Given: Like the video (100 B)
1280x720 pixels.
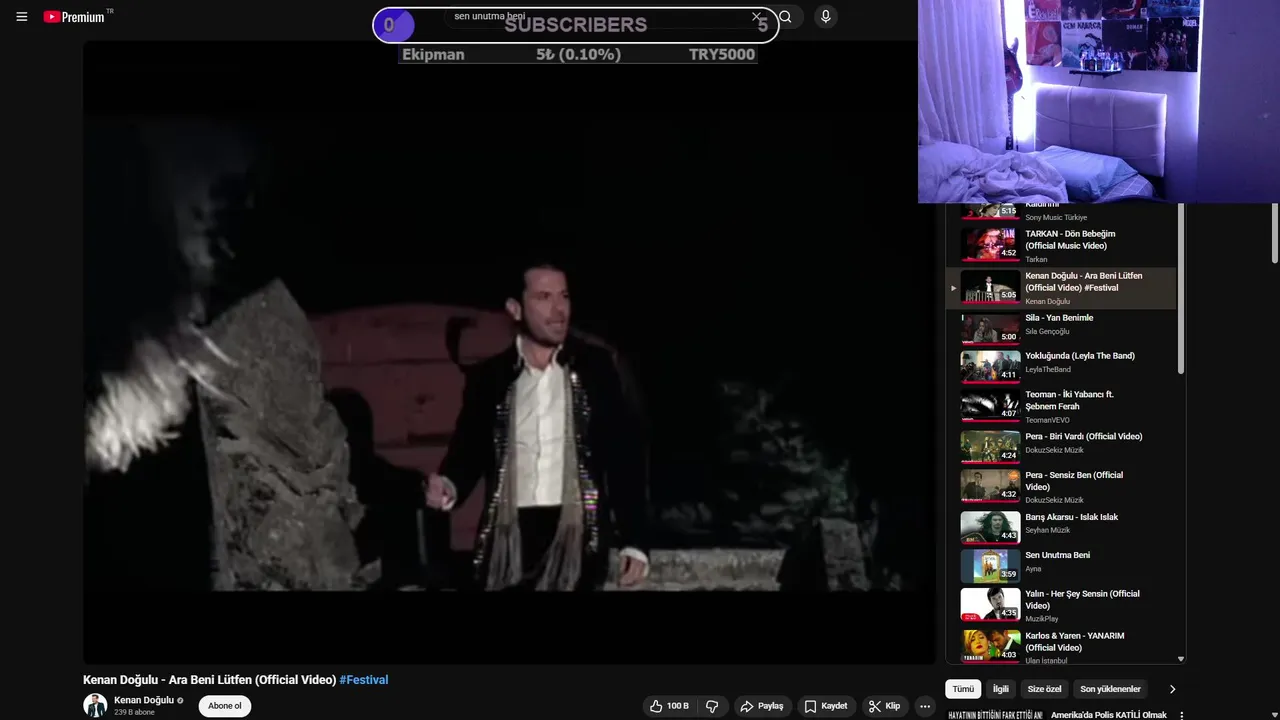Looking at the screenshot, I should tap(669, 706).
